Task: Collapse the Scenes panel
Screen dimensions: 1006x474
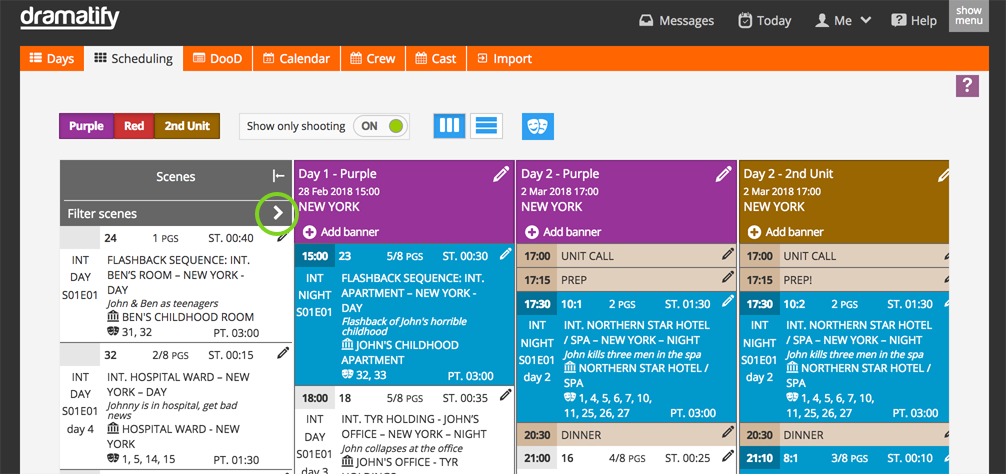Action: (x=279, y=176)
